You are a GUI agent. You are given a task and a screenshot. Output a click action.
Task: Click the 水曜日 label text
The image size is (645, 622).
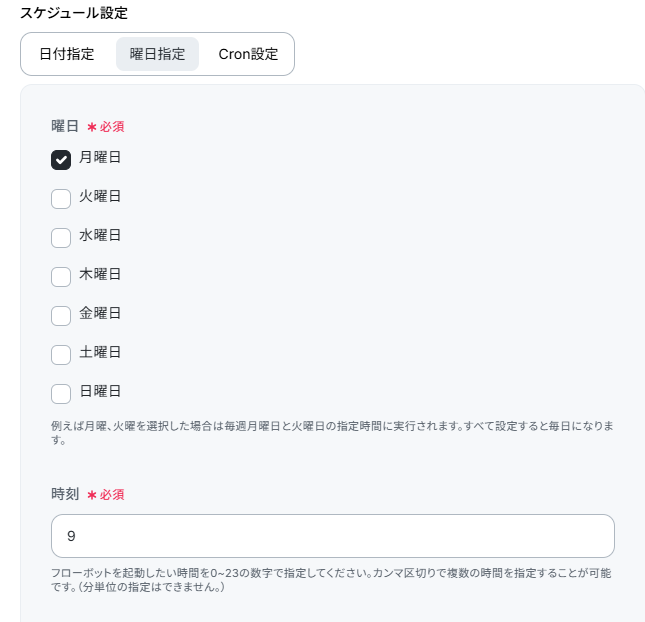[100, 235]
